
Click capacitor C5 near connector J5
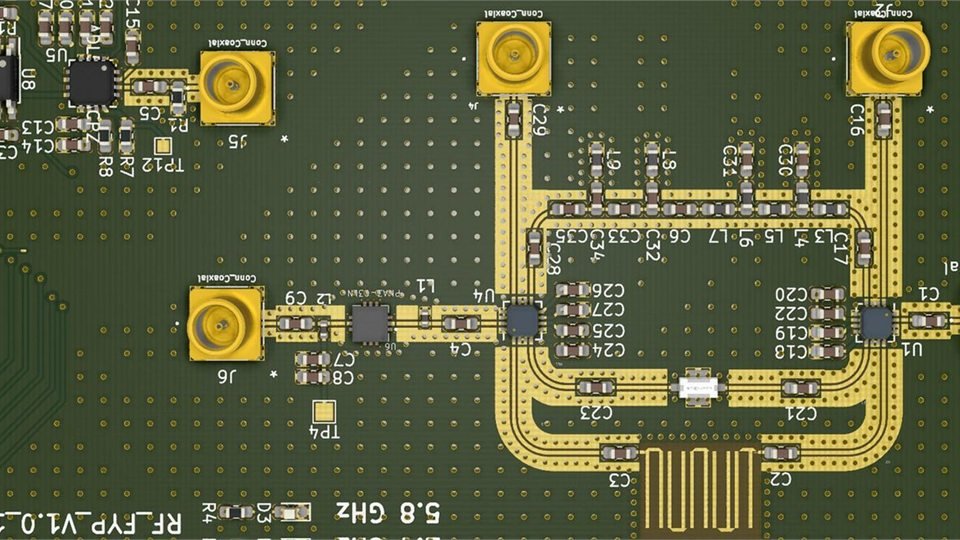pyautogui.click(x=150, y=87)
